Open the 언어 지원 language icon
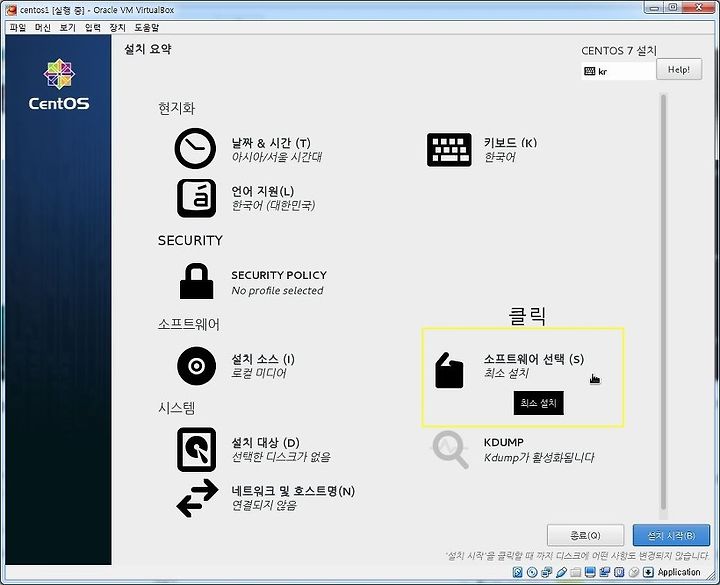 [x=197, y=198]
